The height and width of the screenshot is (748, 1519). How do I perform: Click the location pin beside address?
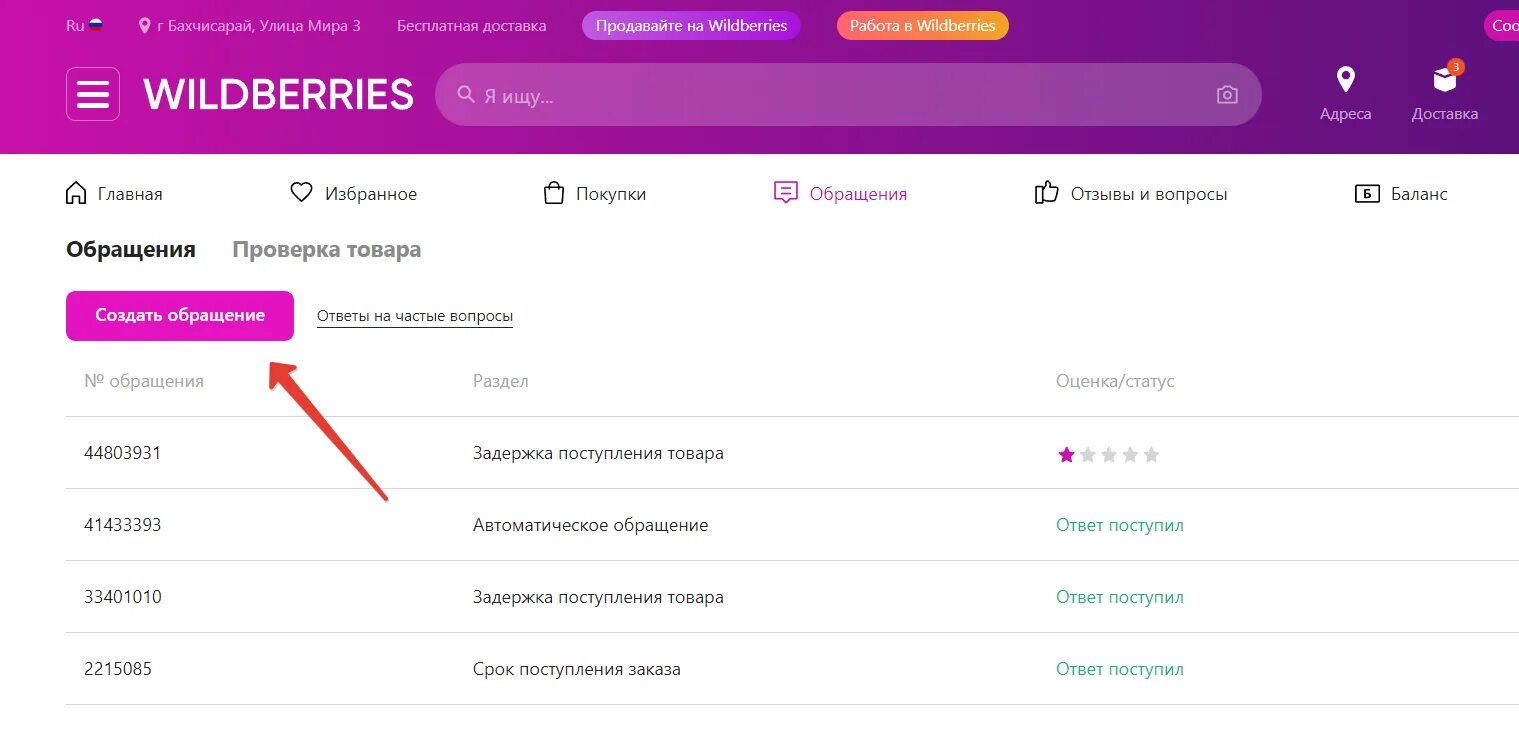click(145, 26)
